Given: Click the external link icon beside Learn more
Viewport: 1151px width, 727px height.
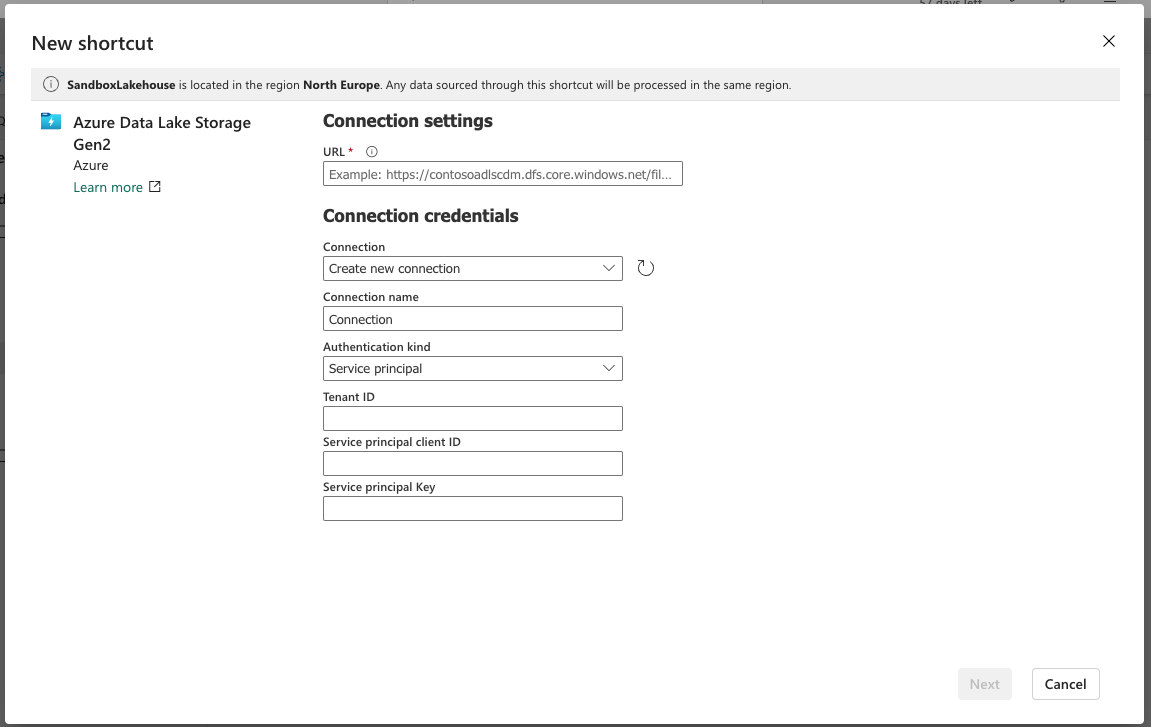Looking at the screenshot, I should point(155,187).
